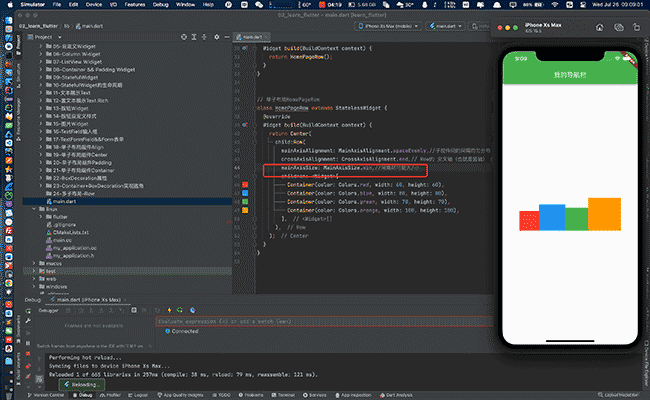
Task: Open Simulator Device menu
Action: (x=94, y=5)
